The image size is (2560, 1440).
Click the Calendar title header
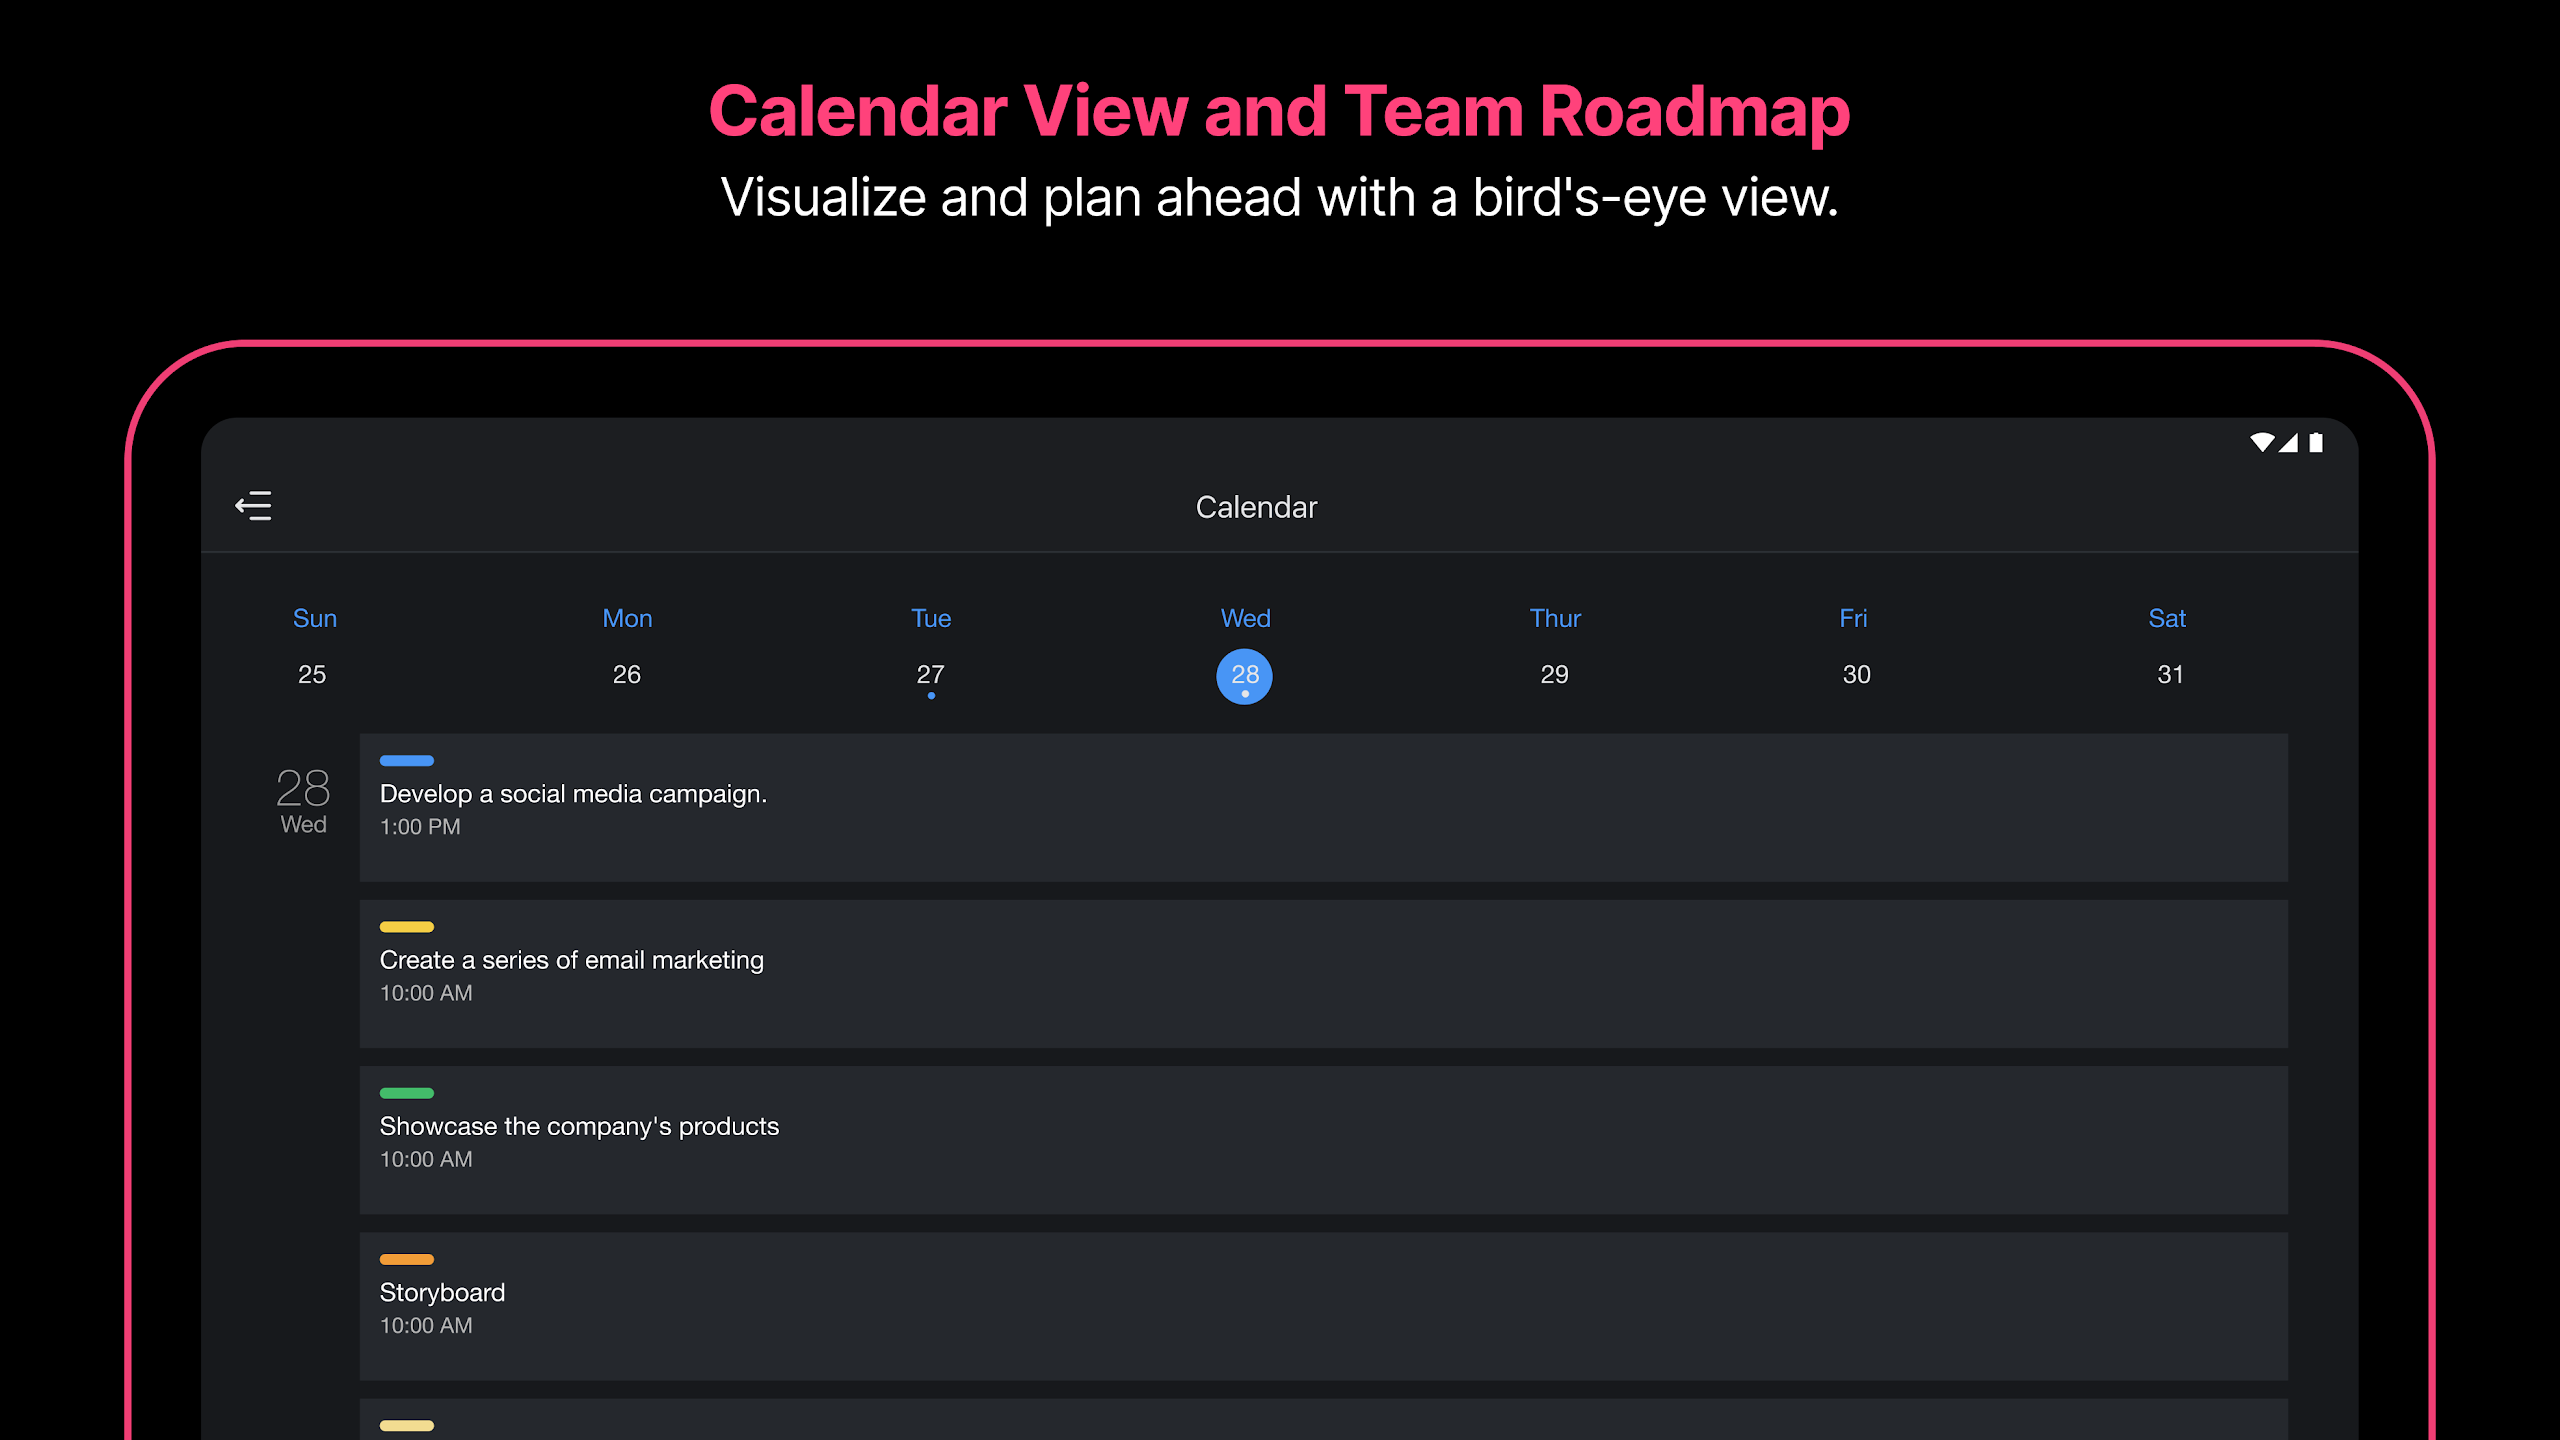[1257, 507]
